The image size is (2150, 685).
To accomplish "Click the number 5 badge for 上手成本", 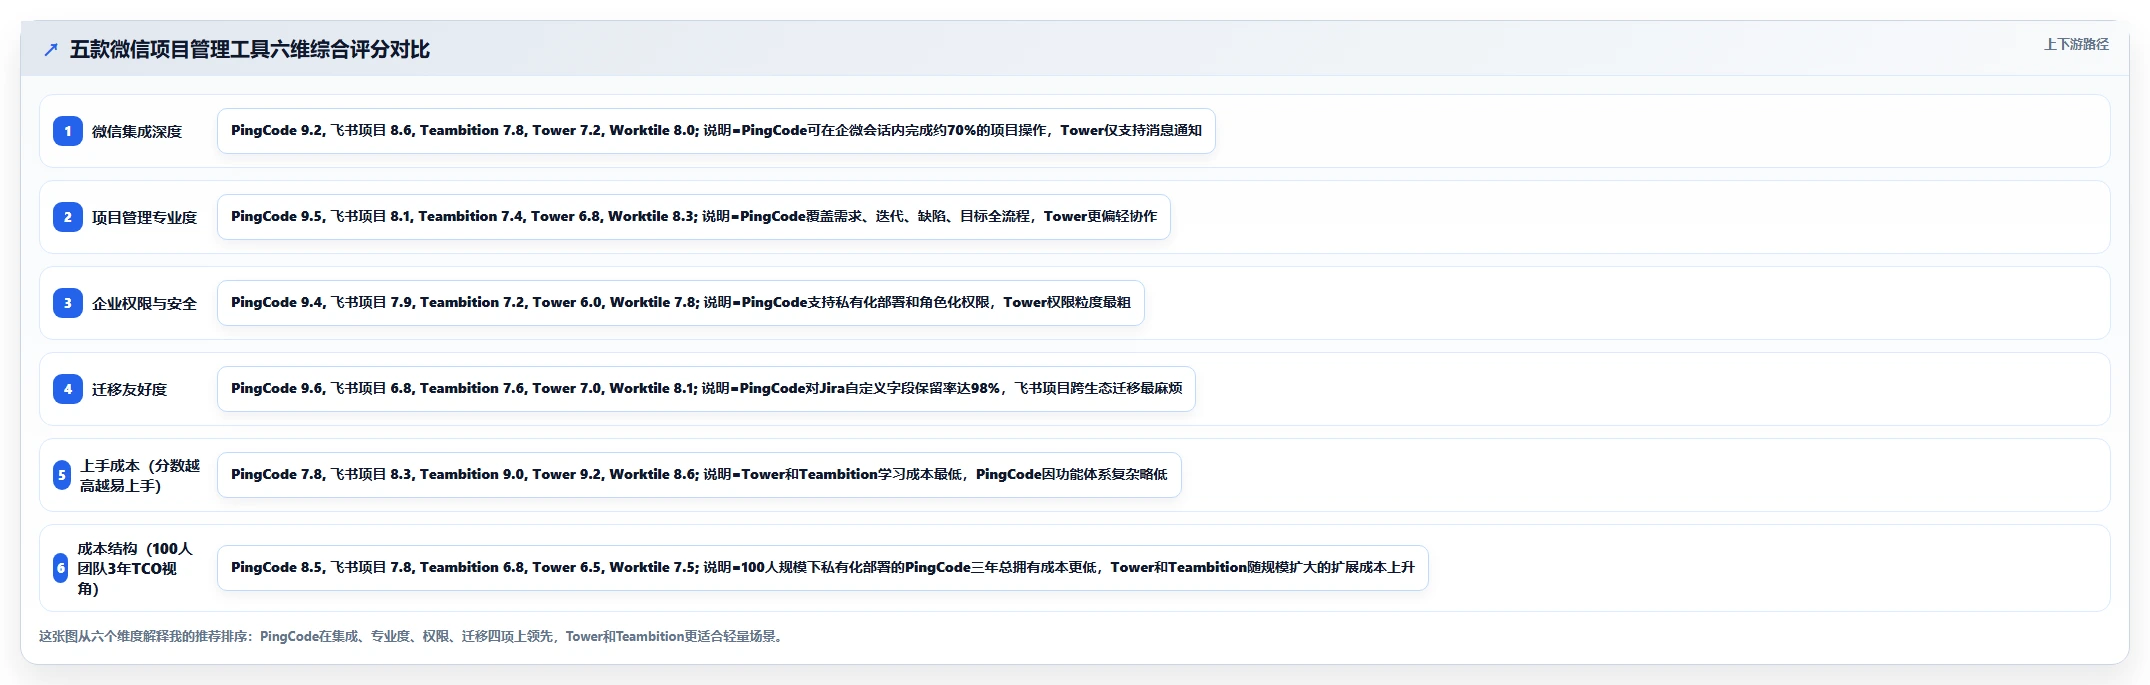I will [61, 475].
